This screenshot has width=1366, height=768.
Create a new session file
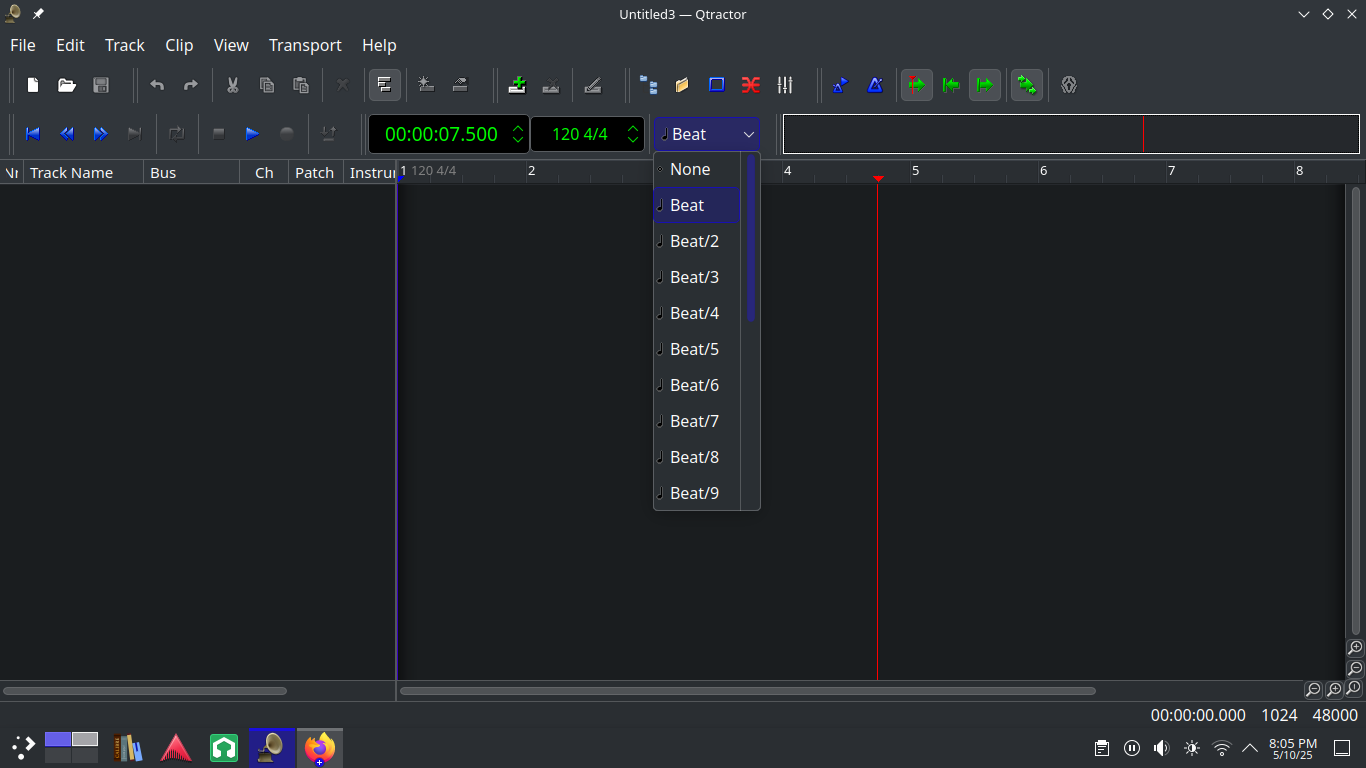tap(33, 85)
